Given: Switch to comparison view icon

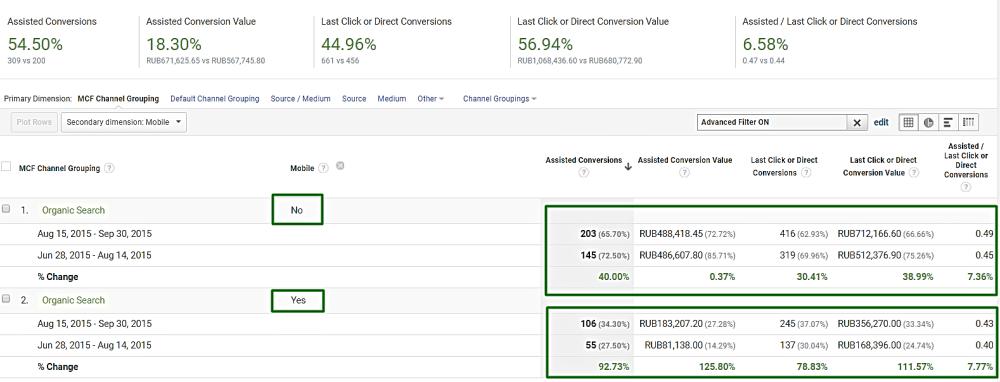Looking at the screenshot, I should 969,122.
